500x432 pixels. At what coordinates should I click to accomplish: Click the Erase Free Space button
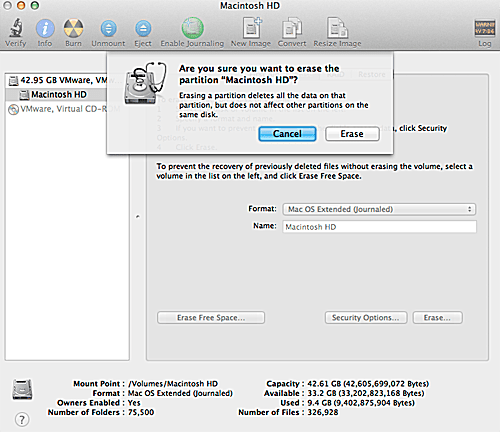(211, 318)
